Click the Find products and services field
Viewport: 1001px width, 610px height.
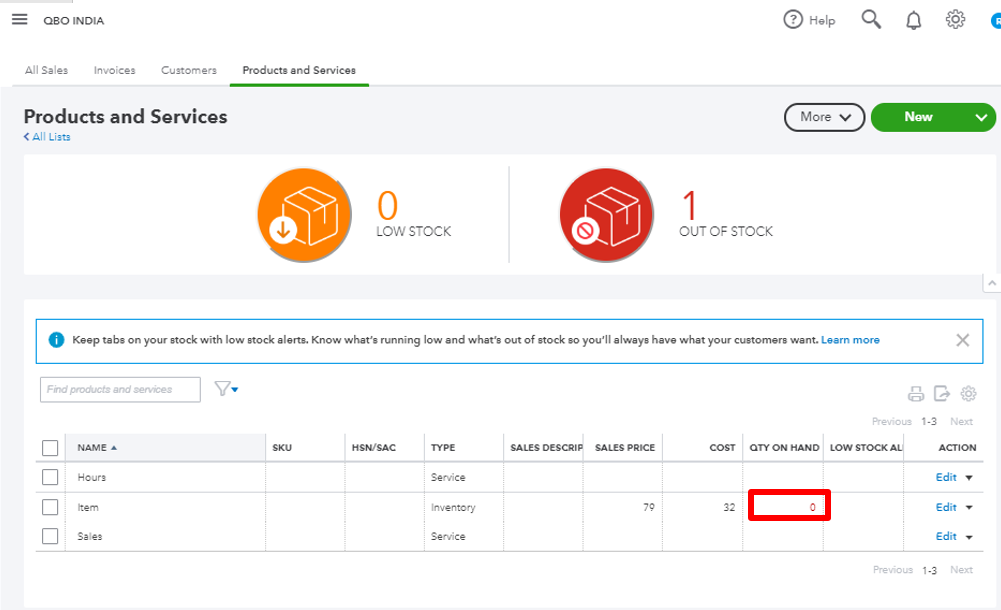point(120,389)
